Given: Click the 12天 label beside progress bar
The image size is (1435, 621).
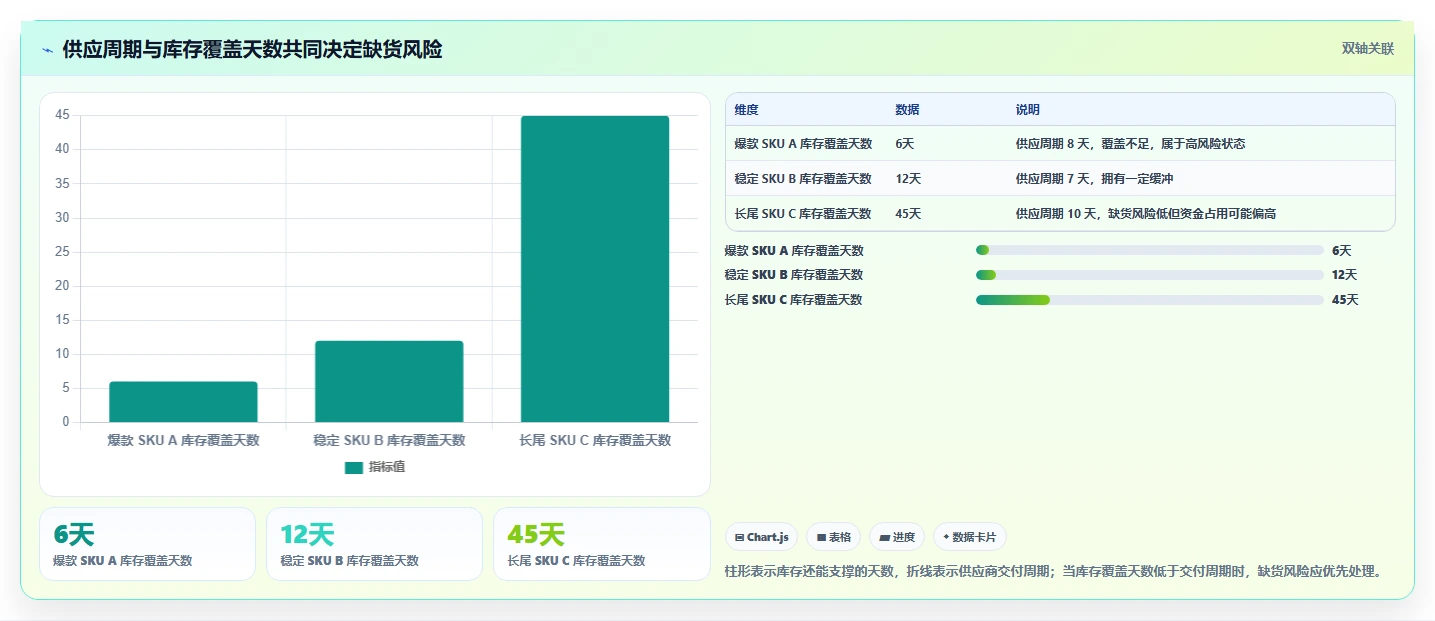Looking at the screenshot, I should tap(1344, 275).
